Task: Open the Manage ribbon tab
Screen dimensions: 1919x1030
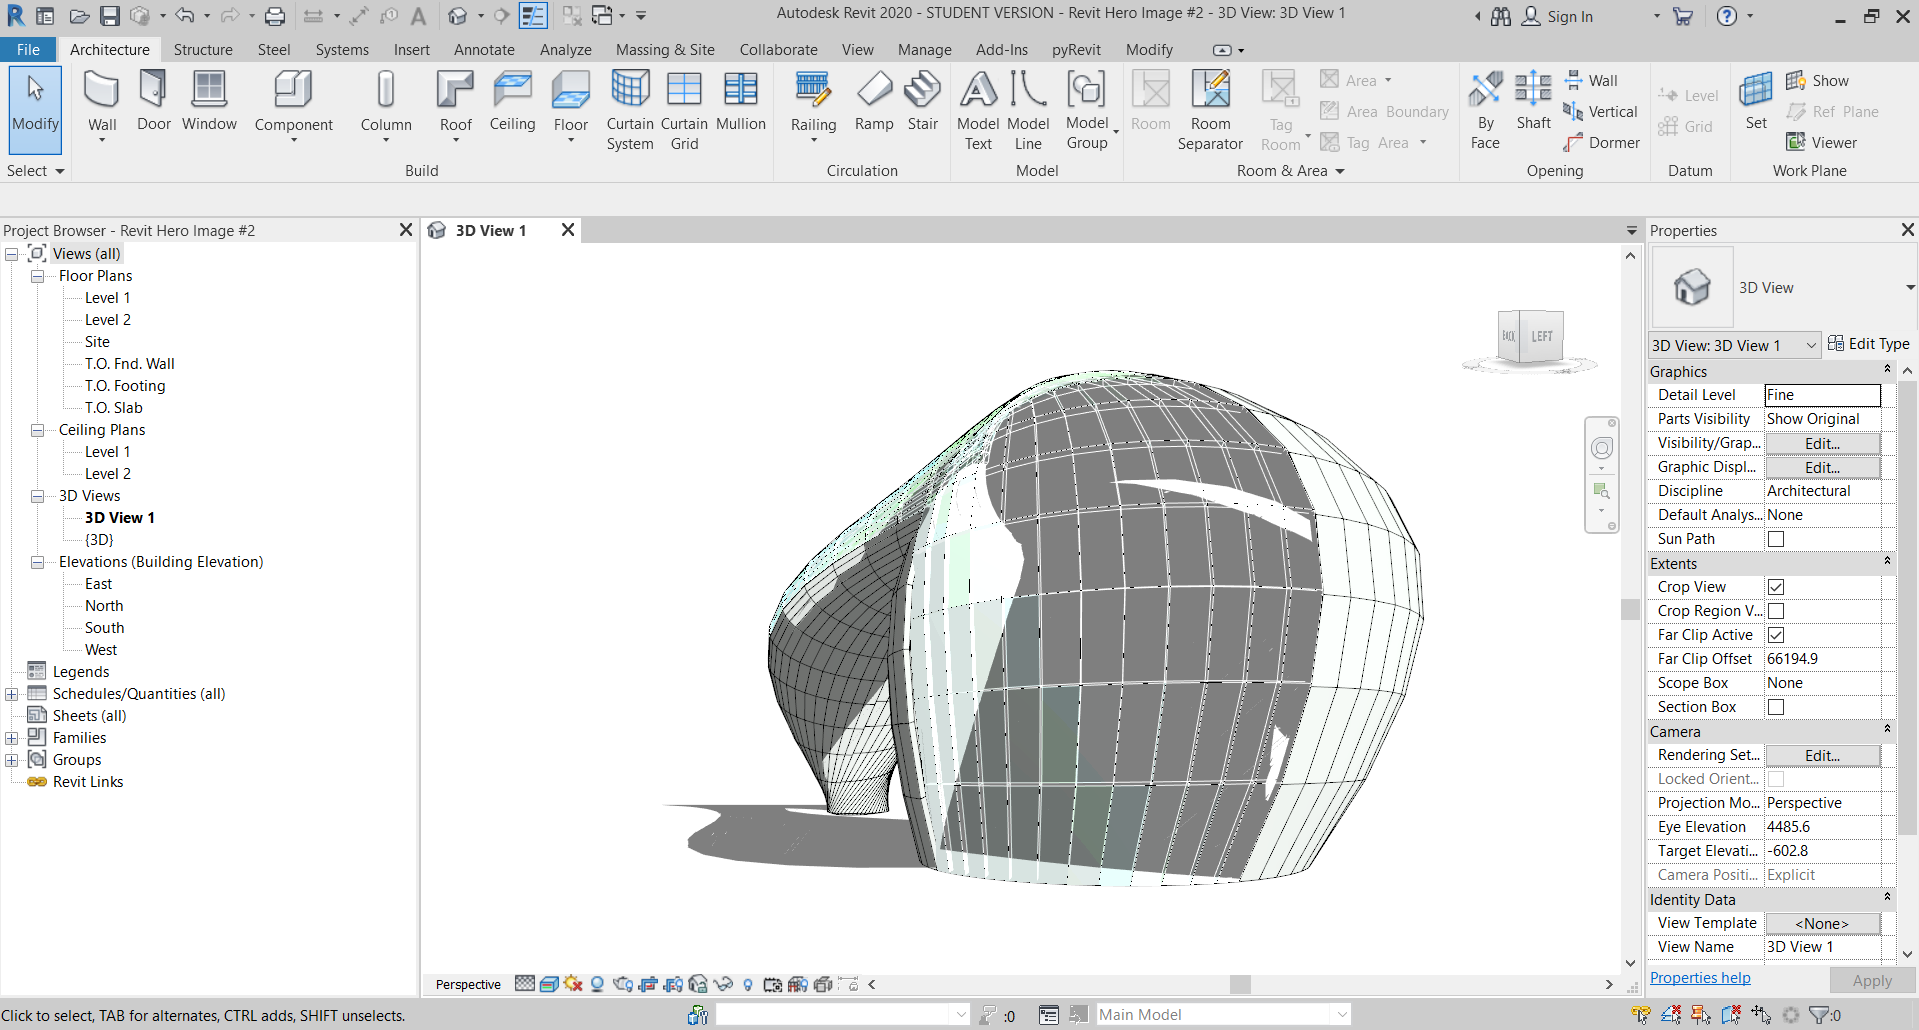Action: pos(923,49)
